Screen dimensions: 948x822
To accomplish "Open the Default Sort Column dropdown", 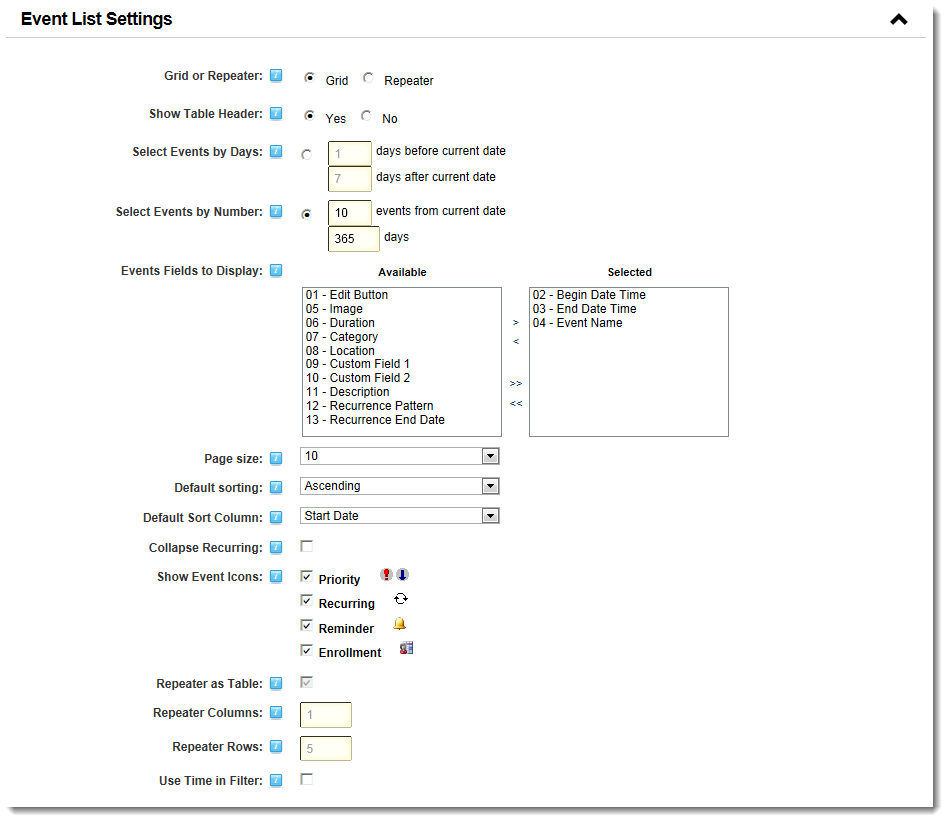I will pos(491,516).
